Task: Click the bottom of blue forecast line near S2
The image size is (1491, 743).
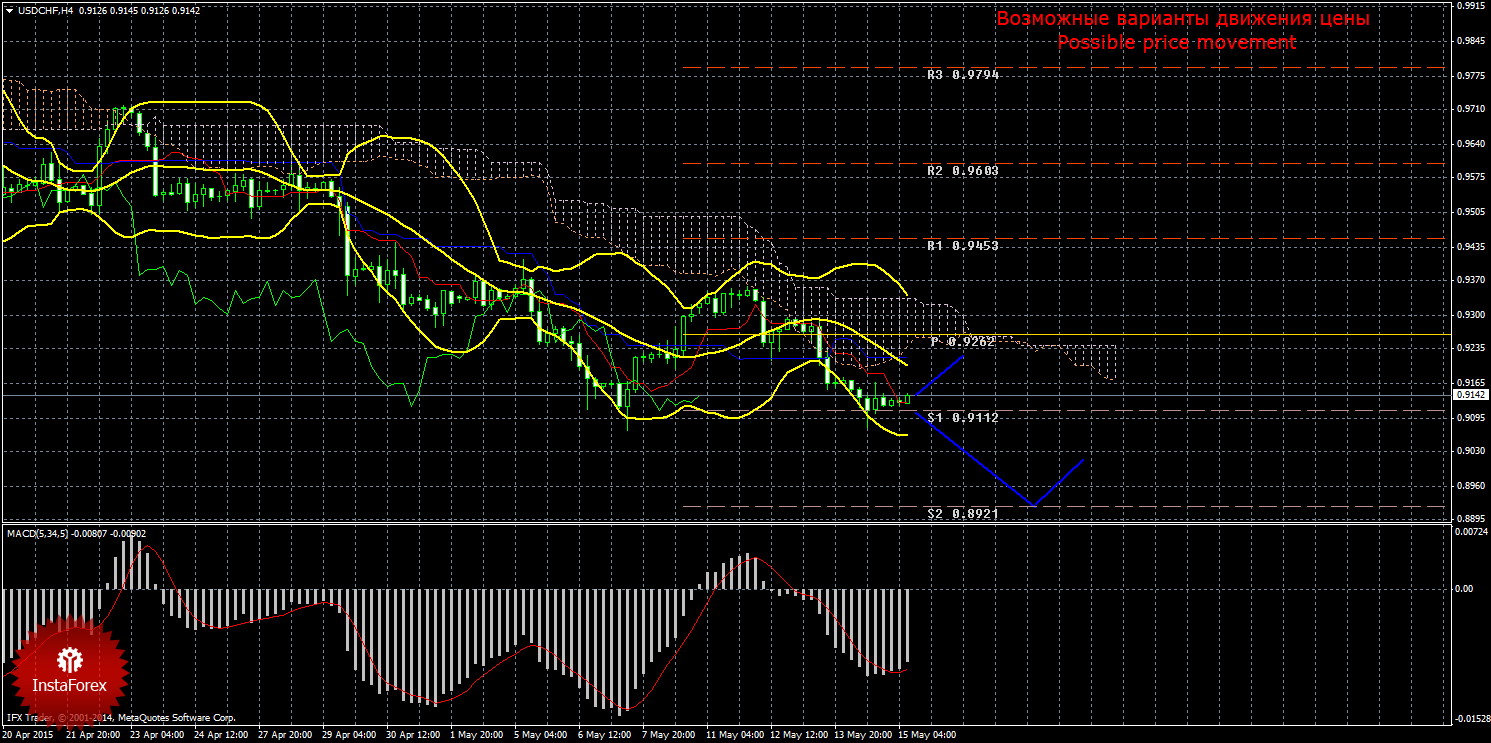Action: coord(1032,505)
